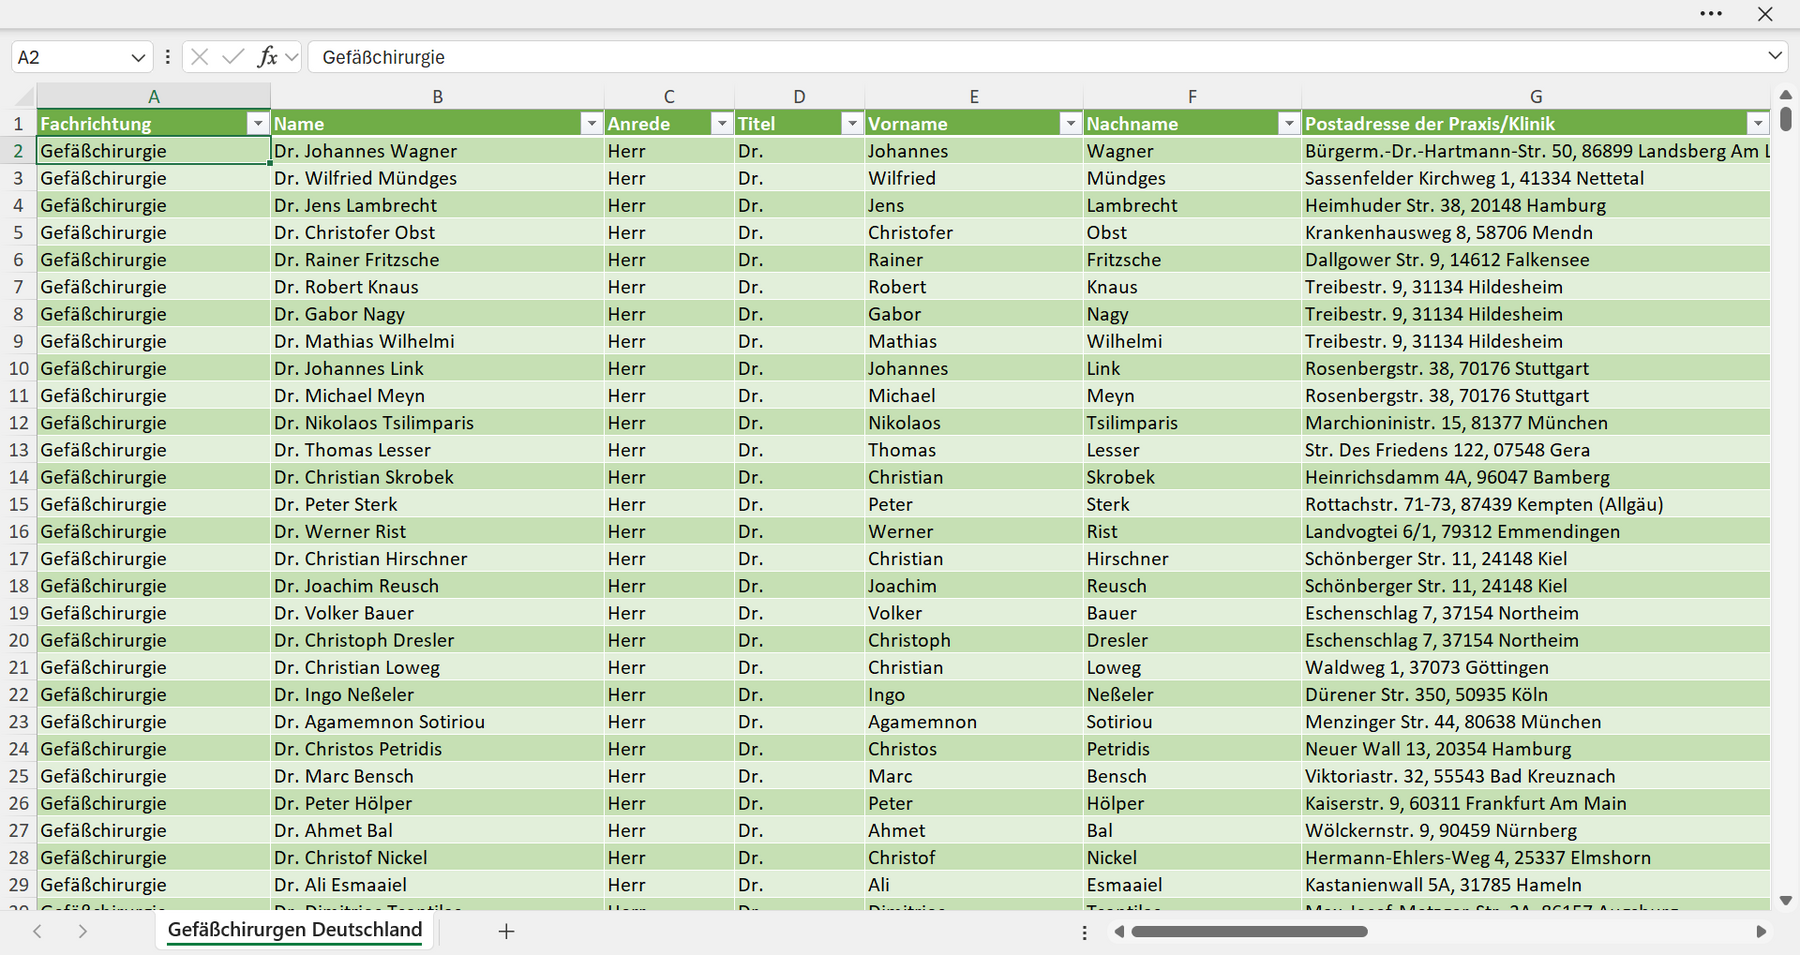1800x955 pixels.
Task: Expand the Name Box dropdown
Action: [138, 58]
